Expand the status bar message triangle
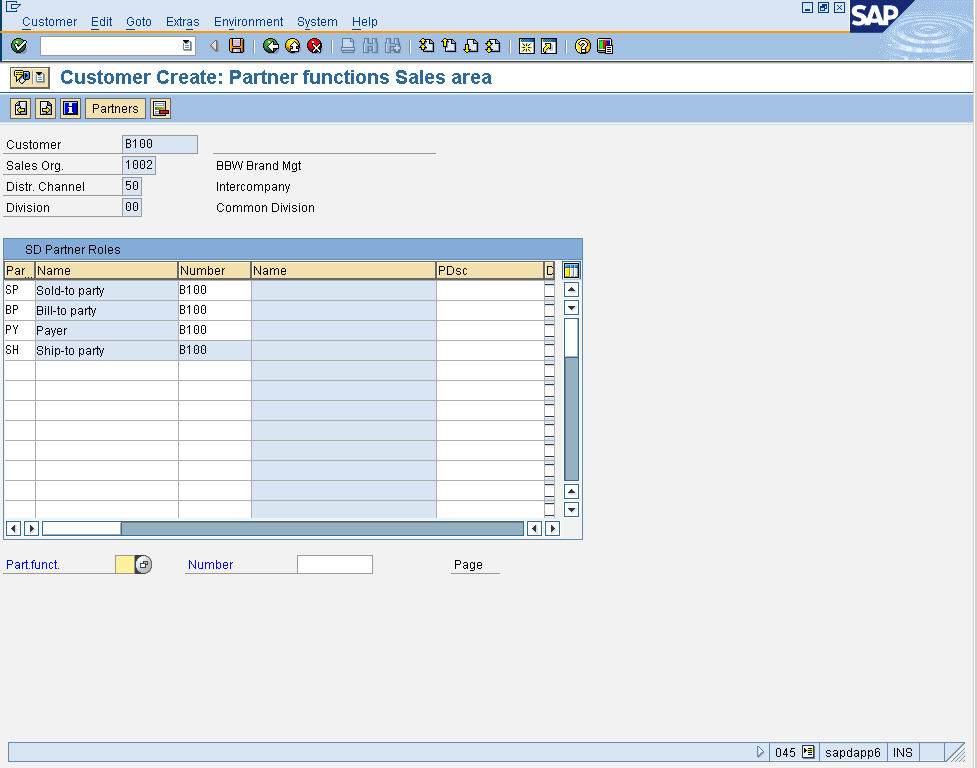 click(760, 752)
